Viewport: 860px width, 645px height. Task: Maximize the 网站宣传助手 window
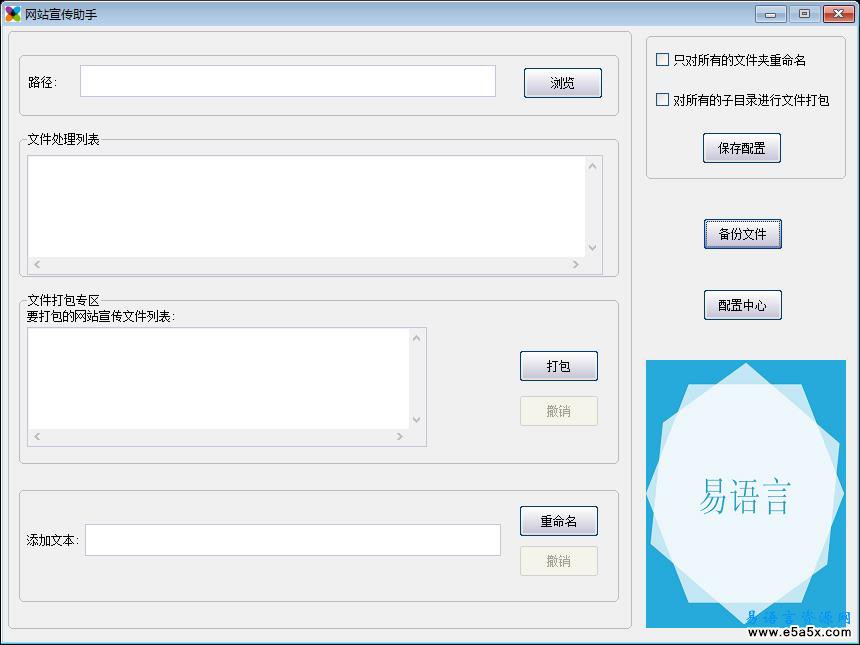click(x=805, y=14)
